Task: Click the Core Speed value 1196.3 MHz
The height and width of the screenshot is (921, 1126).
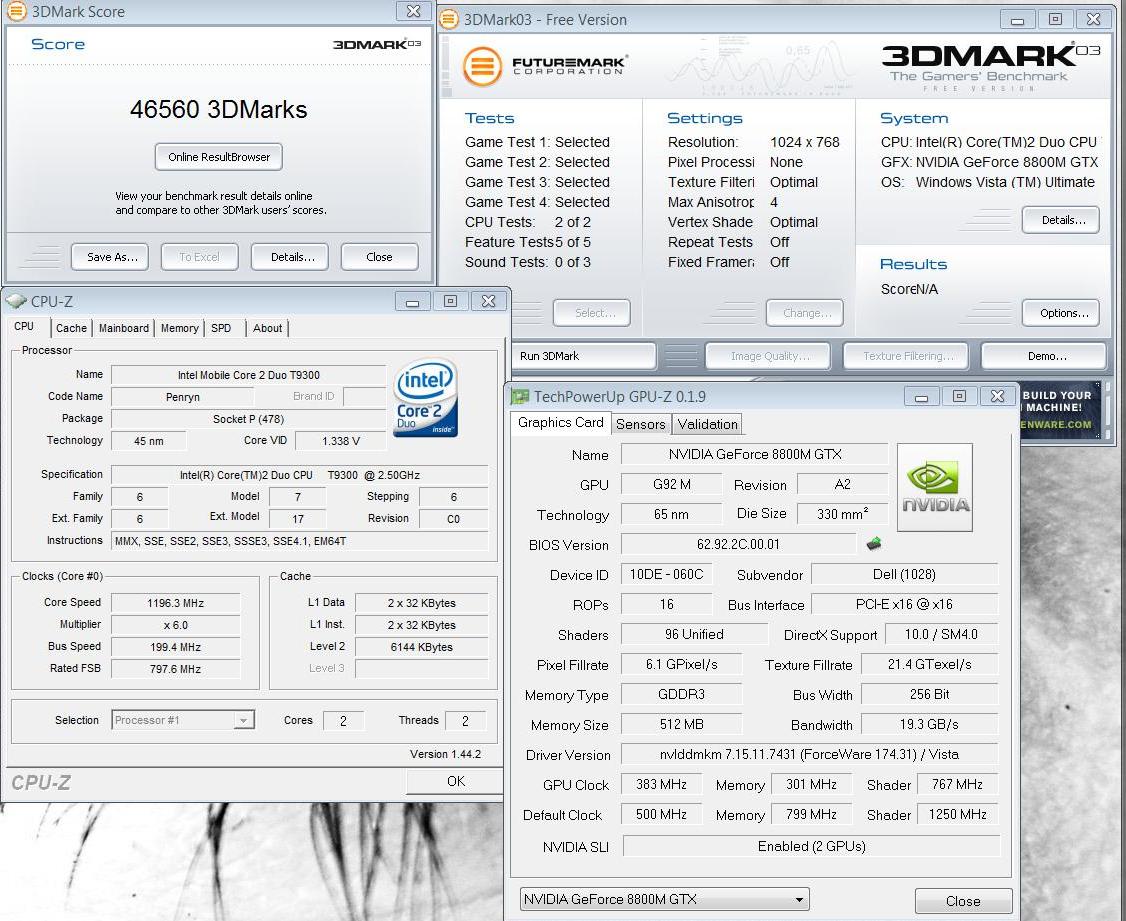Action: coord(176,603)
